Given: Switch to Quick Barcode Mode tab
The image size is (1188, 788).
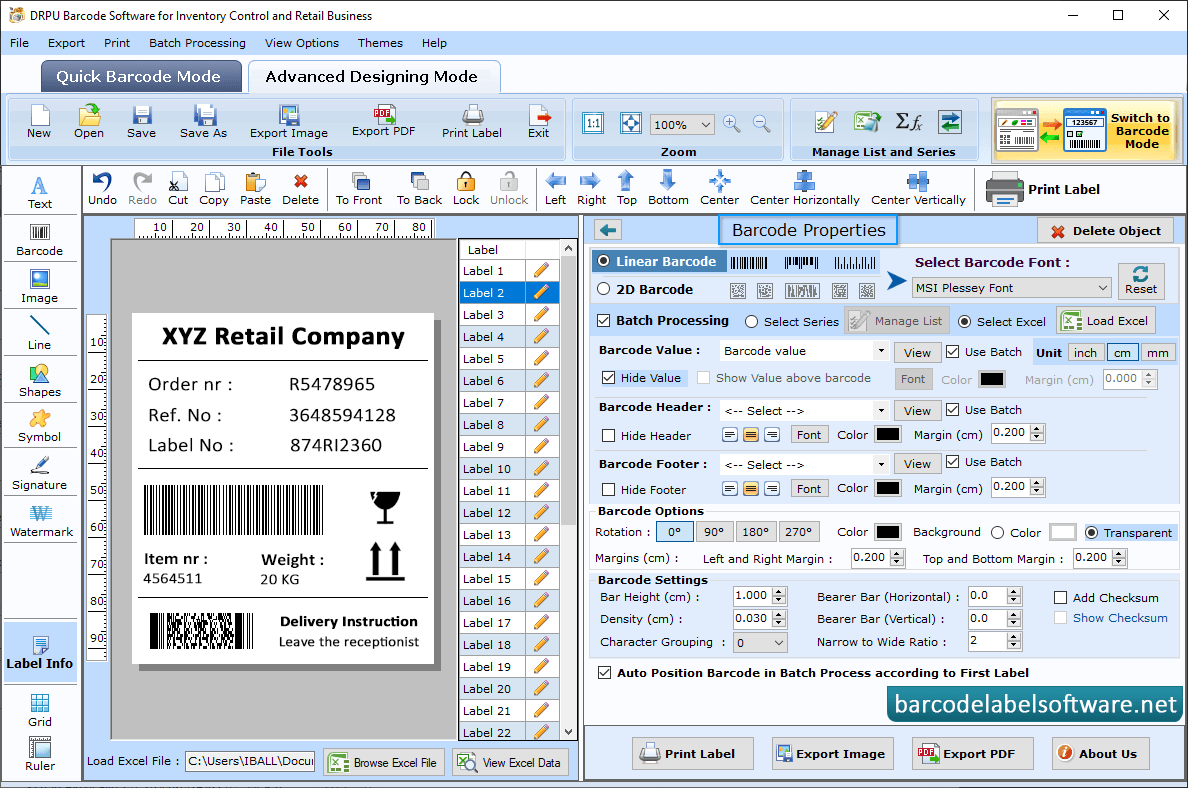Looking at the screenshot, I should [139, 77].
